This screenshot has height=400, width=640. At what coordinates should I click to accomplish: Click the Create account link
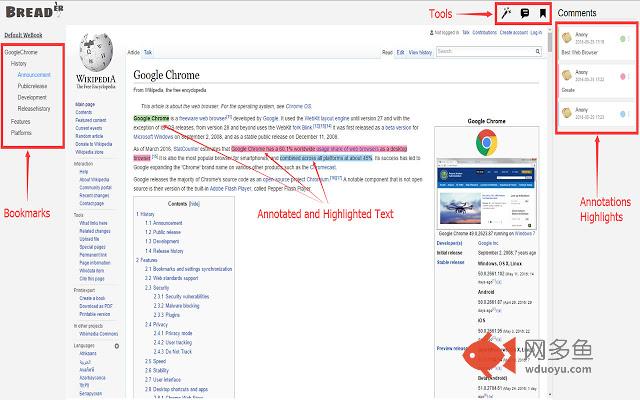pos(513,32)
